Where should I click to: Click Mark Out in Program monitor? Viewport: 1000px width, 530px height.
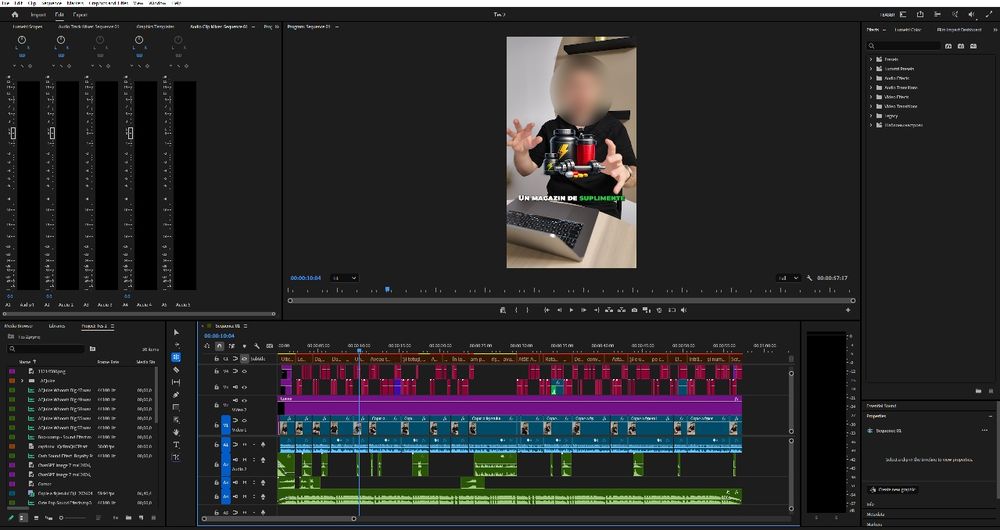click(527, 310)
